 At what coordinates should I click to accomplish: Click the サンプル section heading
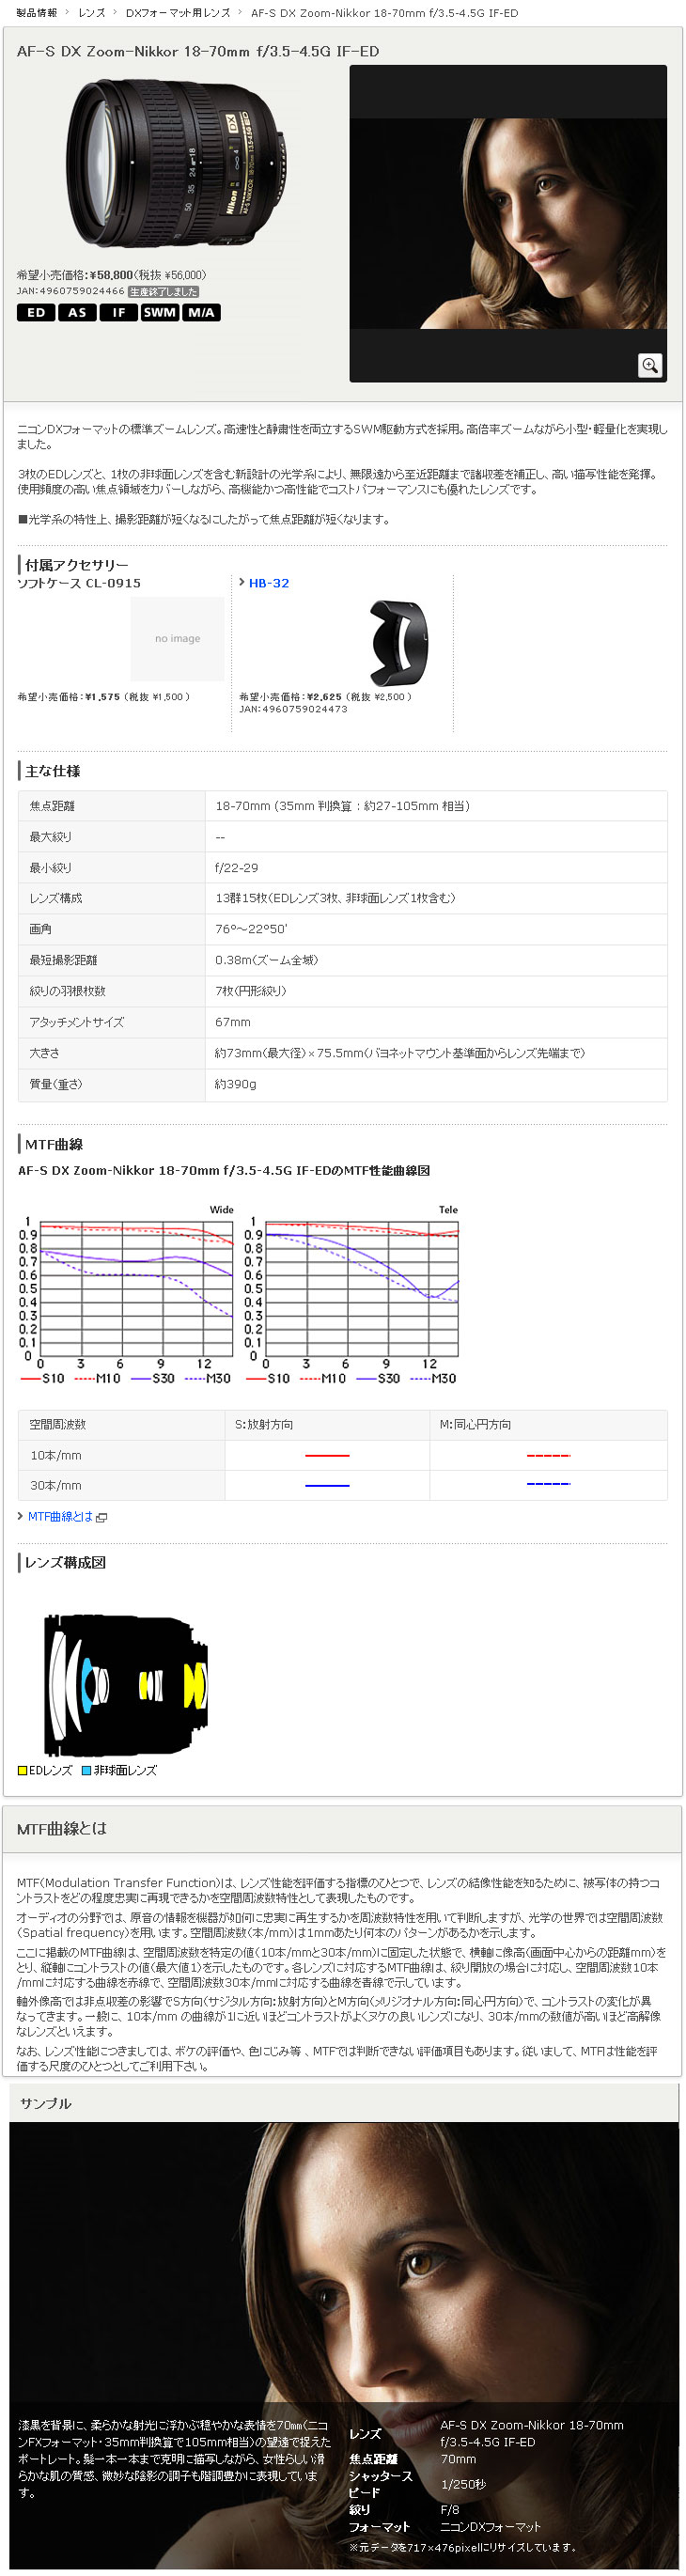pyautogui.click(x=46, y=2104)
